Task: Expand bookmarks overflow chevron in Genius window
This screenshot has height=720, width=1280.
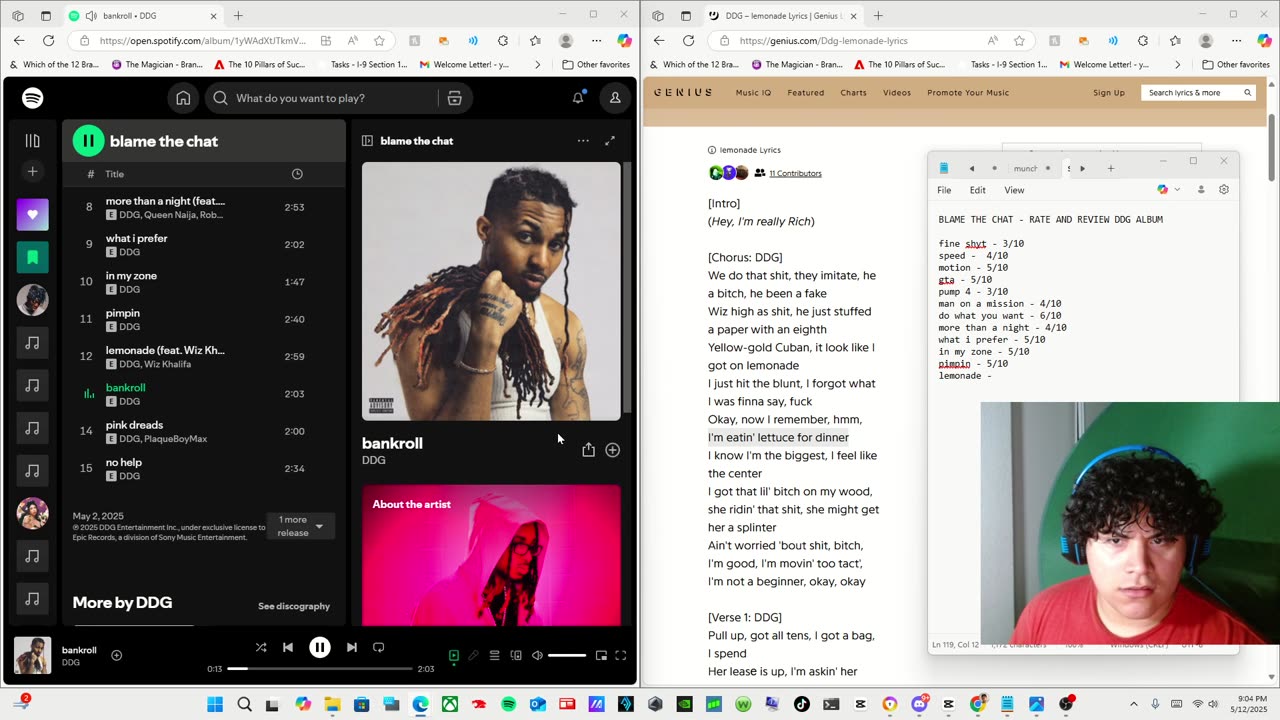Action: coord(1177,65)
